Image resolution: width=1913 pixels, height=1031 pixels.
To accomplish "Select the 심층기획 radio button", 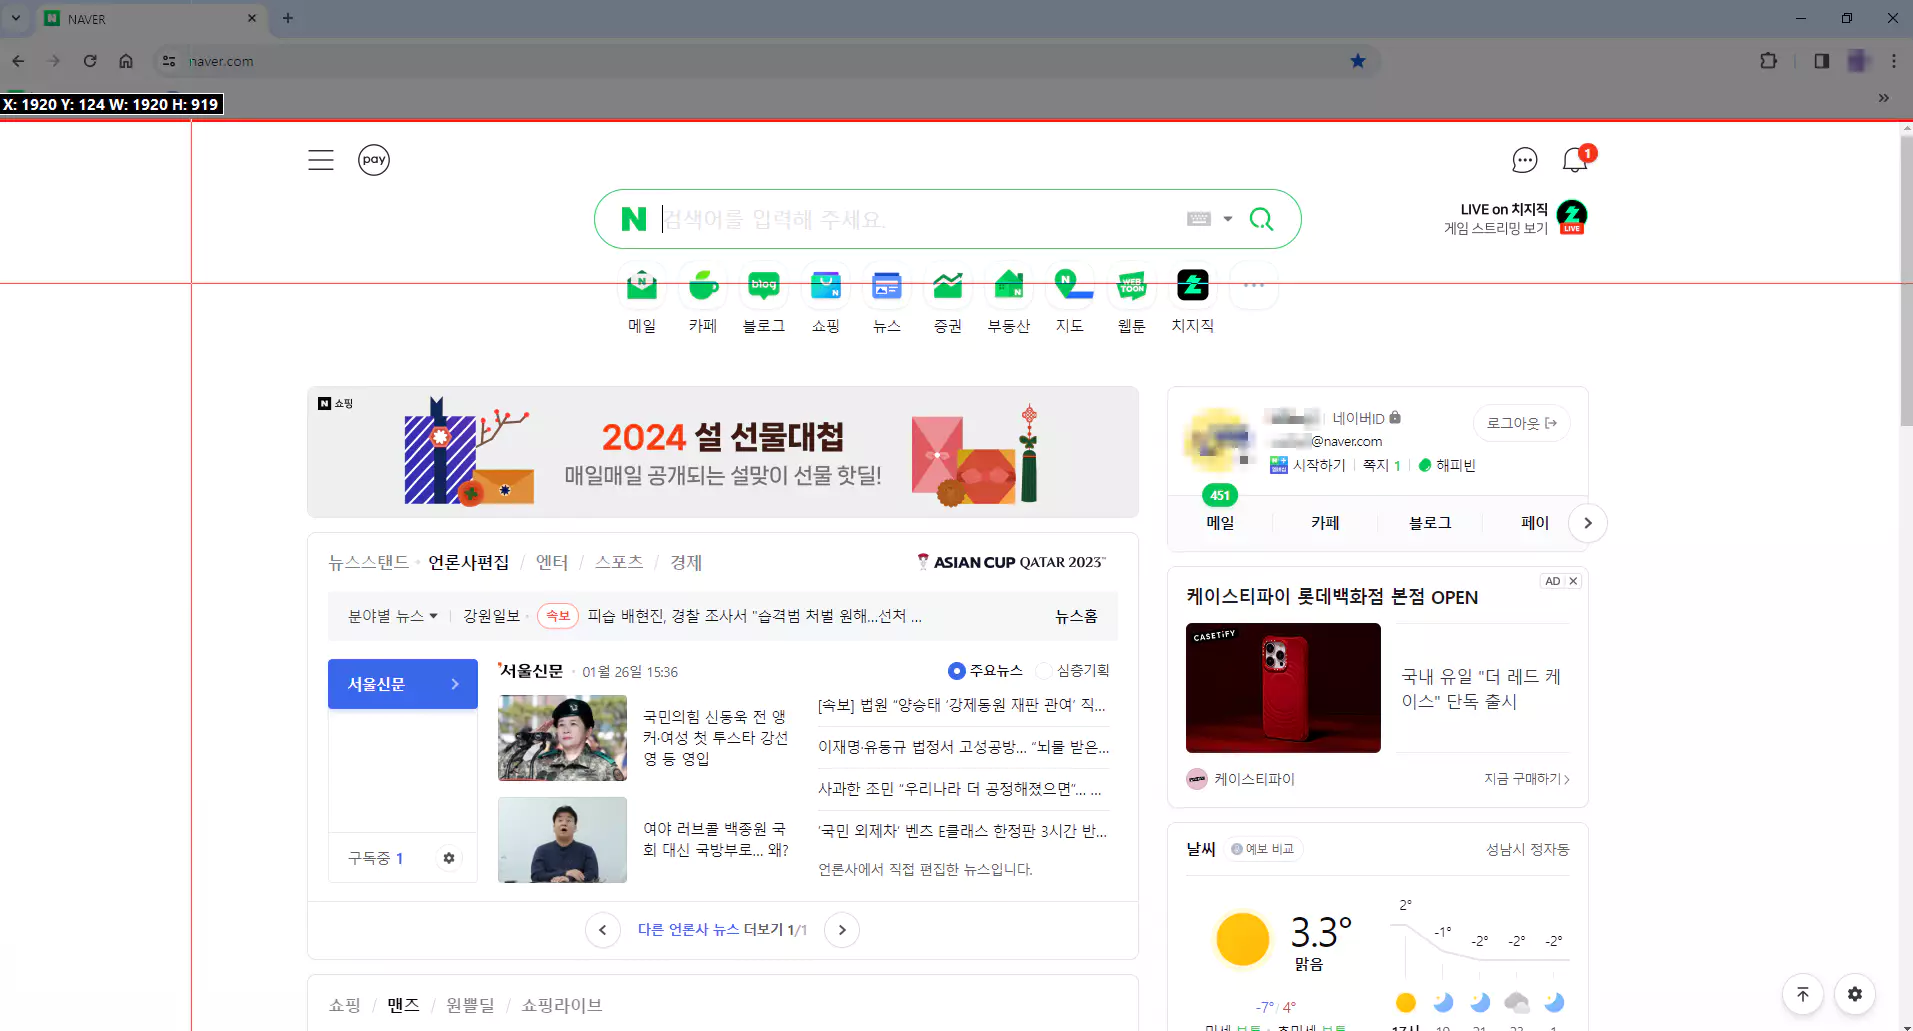I will (1044, 671).
